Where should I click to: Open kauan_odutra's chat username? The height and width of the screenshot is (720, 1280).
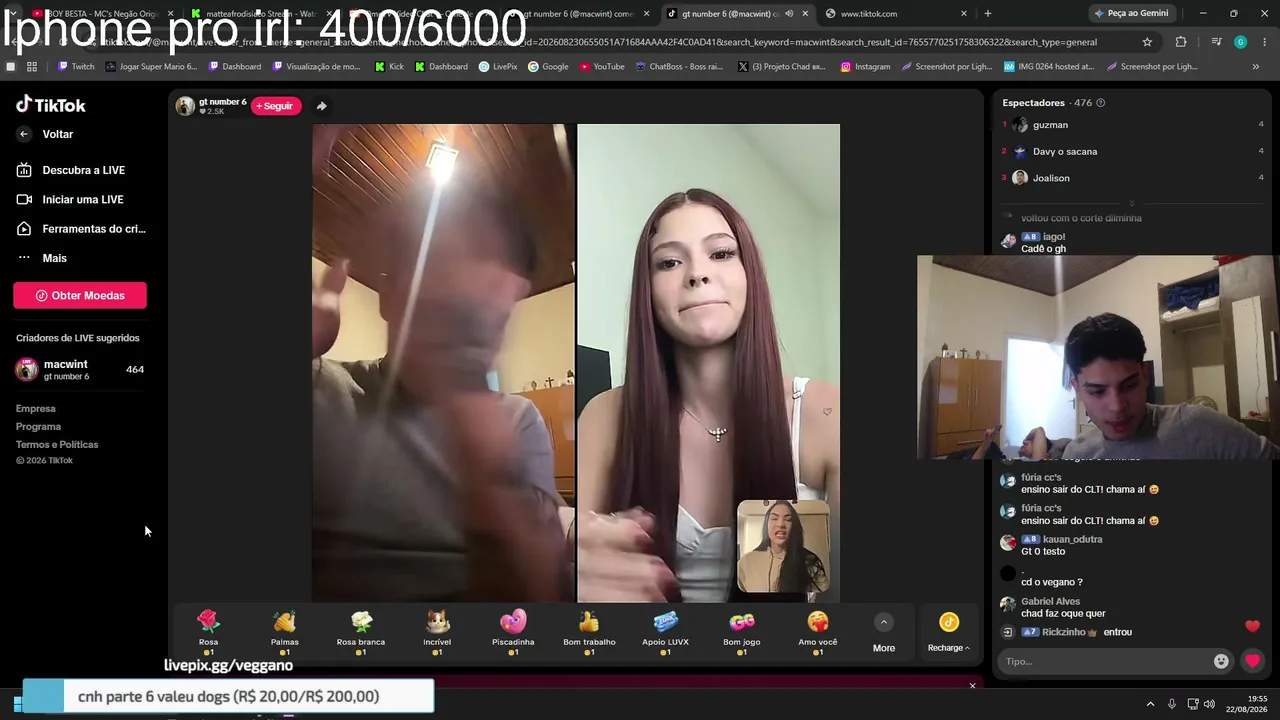pyautogui.click(x=1072, y=540)
